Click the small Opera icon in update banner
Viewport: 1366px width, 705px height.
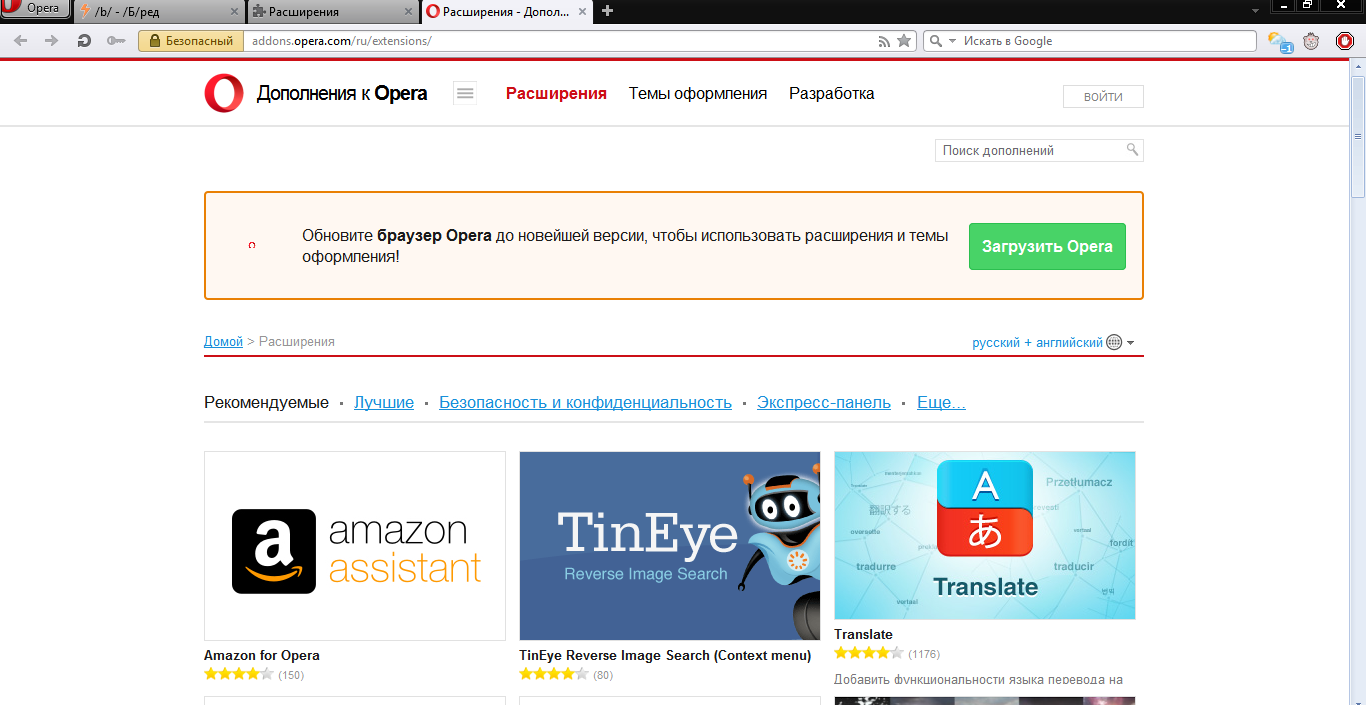tap(252, 245)
